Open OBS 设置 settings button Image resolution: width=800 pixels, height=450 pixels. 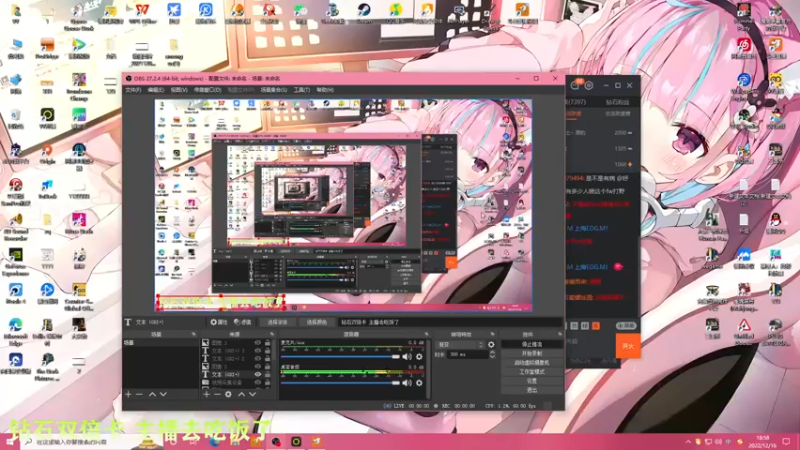pos(532,381)
